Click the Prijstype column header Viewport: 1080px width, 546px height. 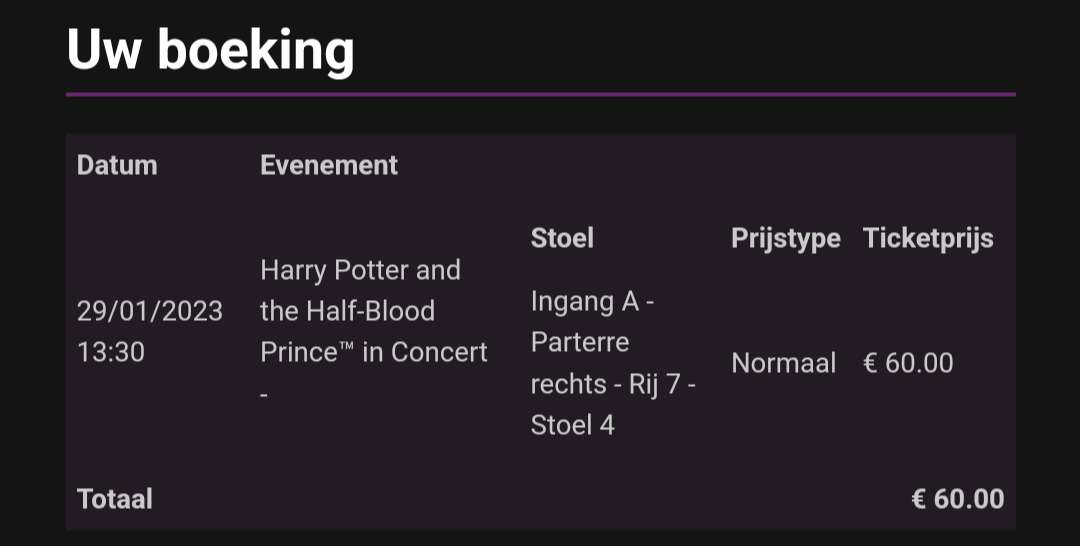(x=786, y=239)
